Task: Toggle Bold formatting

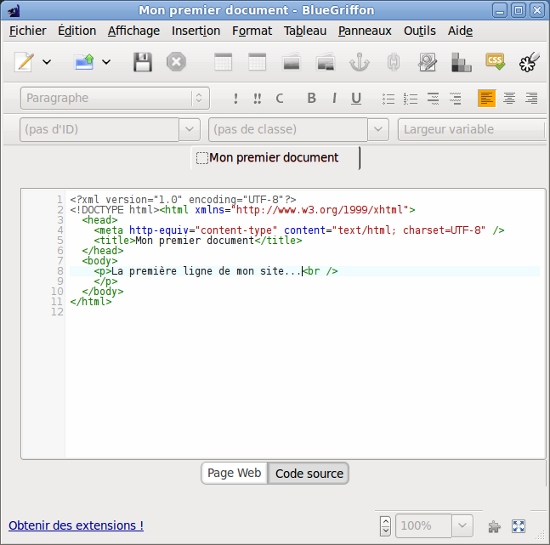Action: (311, 98)
